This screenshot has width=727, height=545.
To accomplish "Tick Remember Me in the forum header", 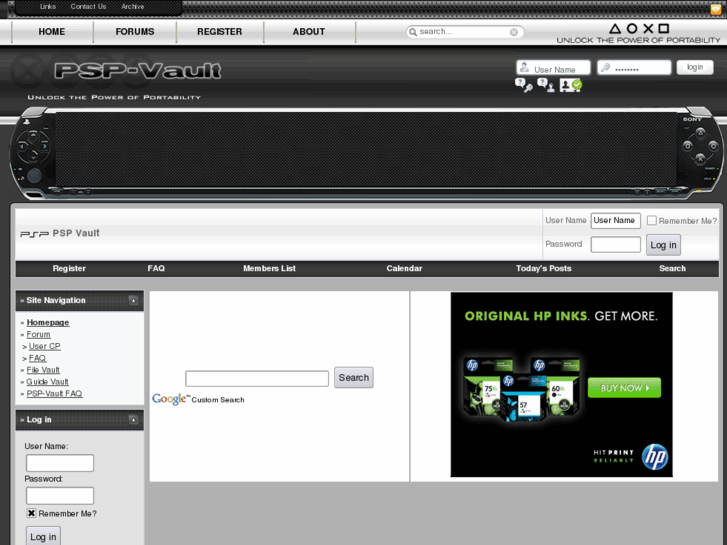I will coord(651,220).
